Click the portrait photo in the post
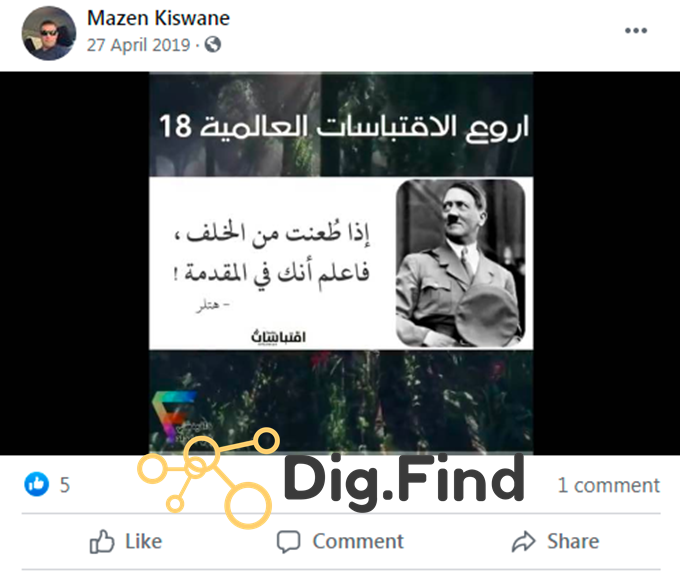680x571 pixels. pos(461,263)
